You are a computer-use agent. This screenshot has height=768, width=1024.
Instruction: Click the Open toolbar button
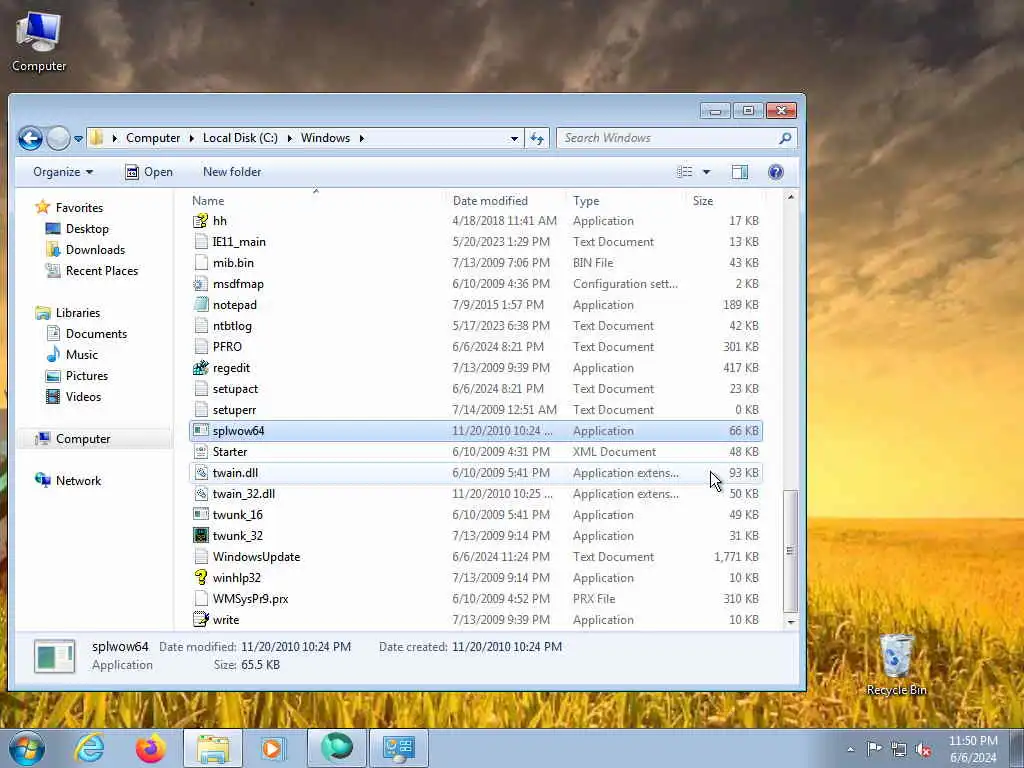pos(149,172)
